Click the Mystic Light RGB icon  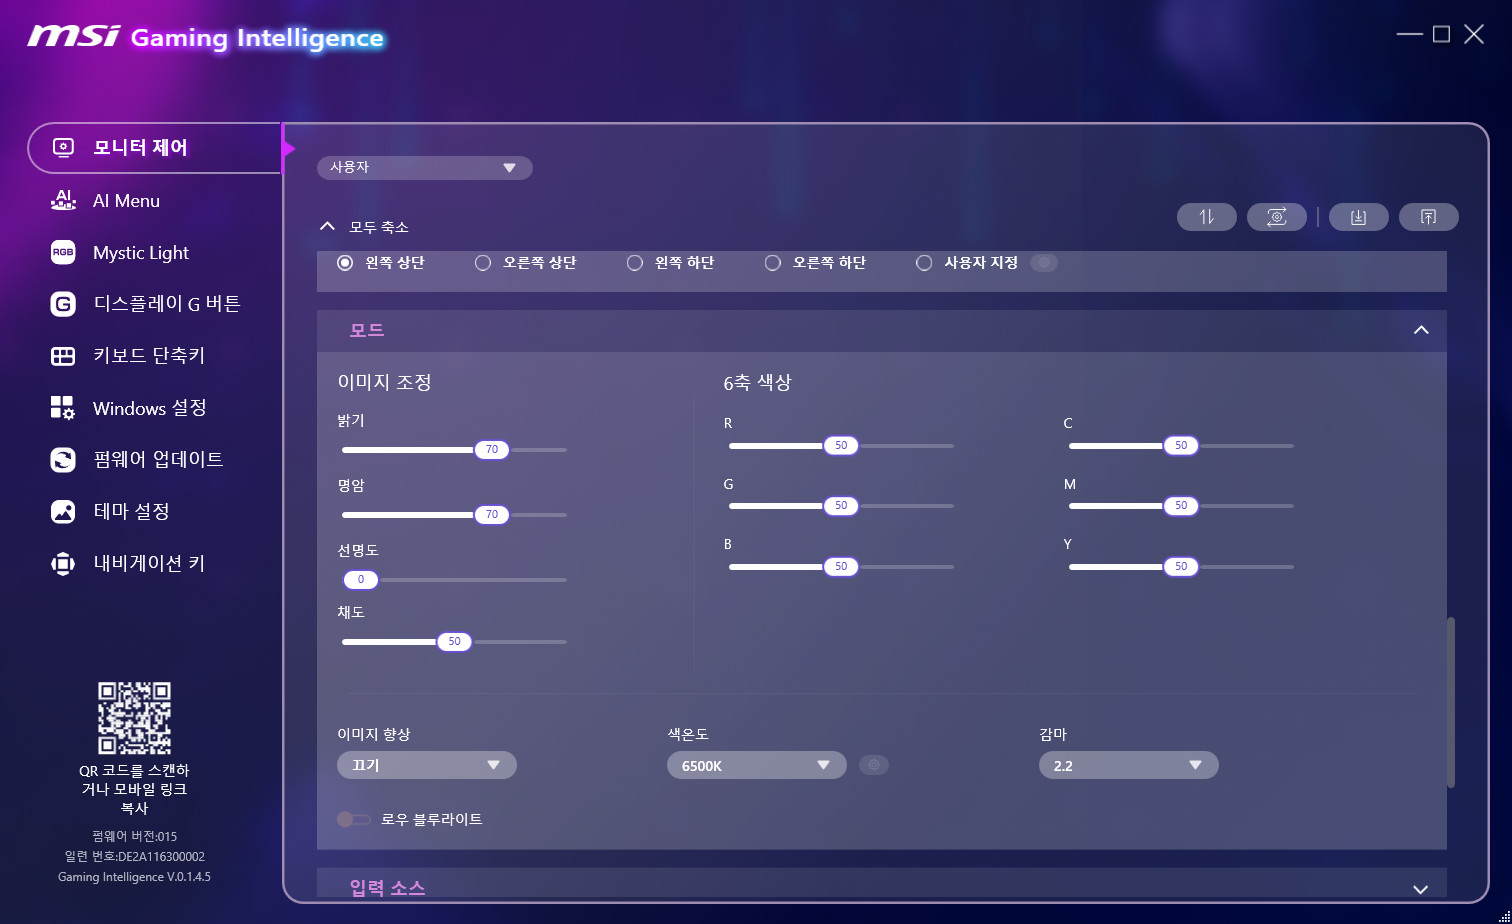coord(63,253)
